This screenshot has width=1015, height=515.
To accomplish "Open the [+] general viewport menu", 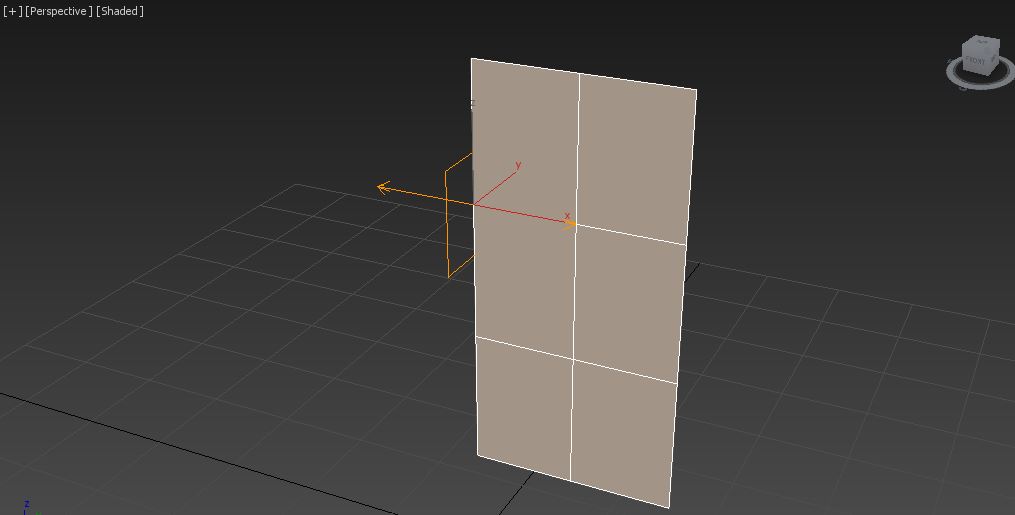I will (12, 11).
